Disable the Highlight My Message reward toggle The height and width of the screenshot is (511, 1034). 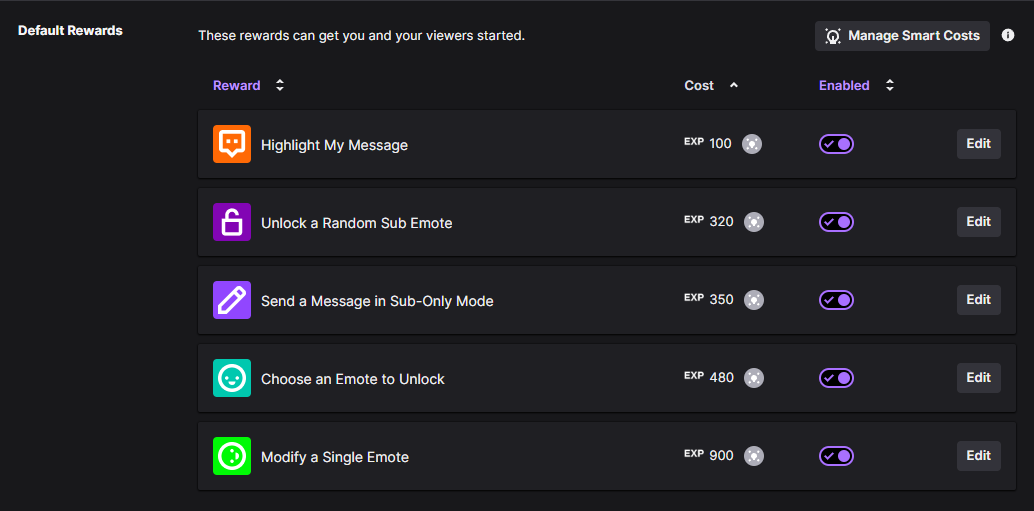pyautogui.click(x=836, y=144)
